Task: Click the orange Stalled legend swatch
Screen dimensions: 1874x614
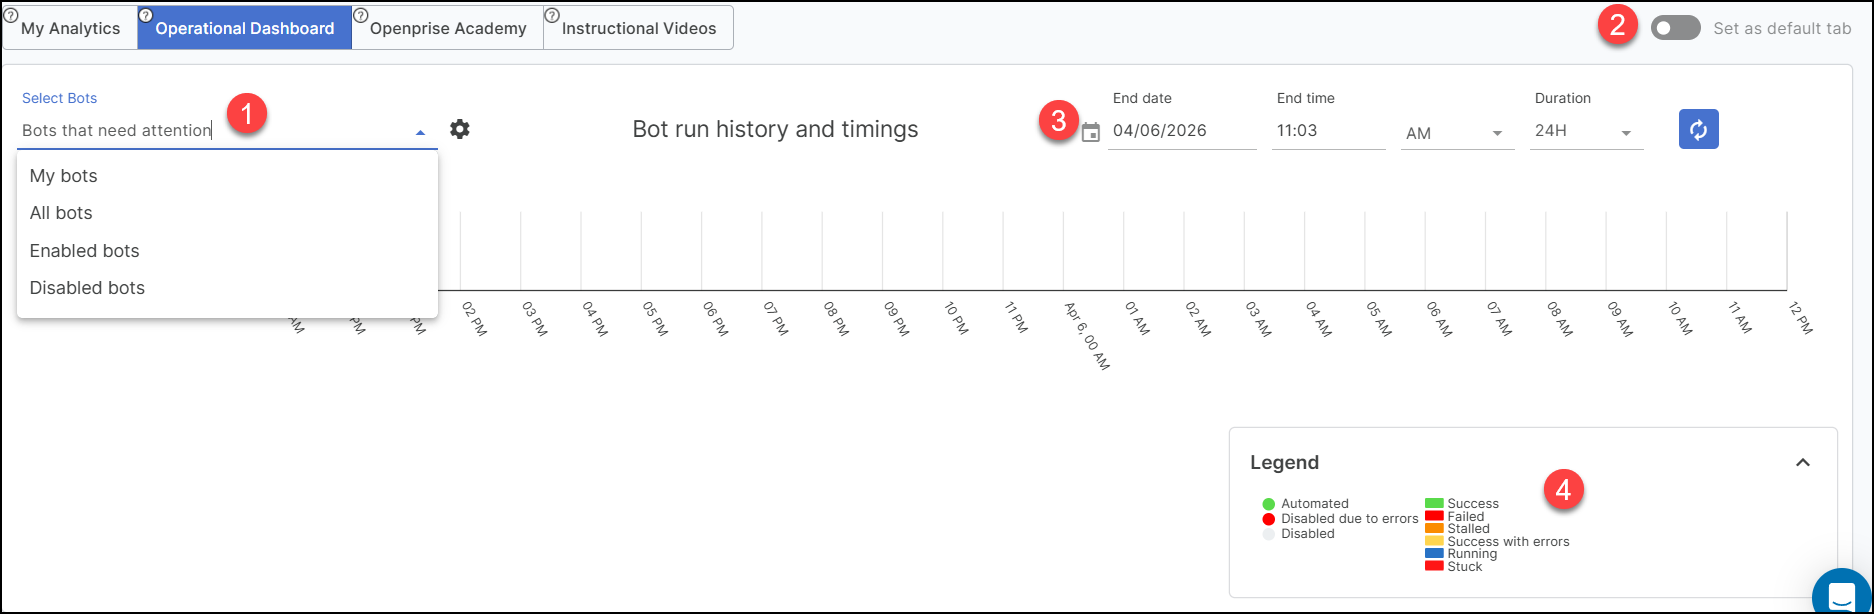Action: (1434, 529)
